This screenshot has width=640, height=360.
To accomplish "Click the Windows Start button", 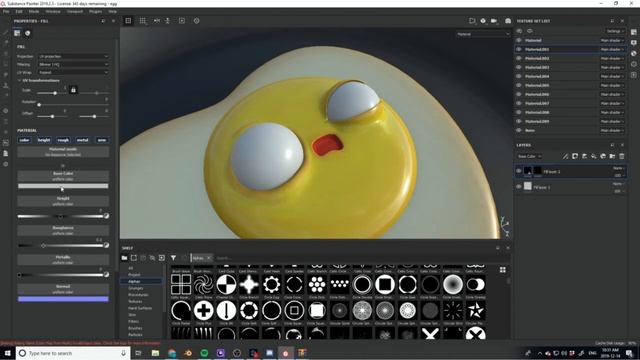I will tap(7, 353).
